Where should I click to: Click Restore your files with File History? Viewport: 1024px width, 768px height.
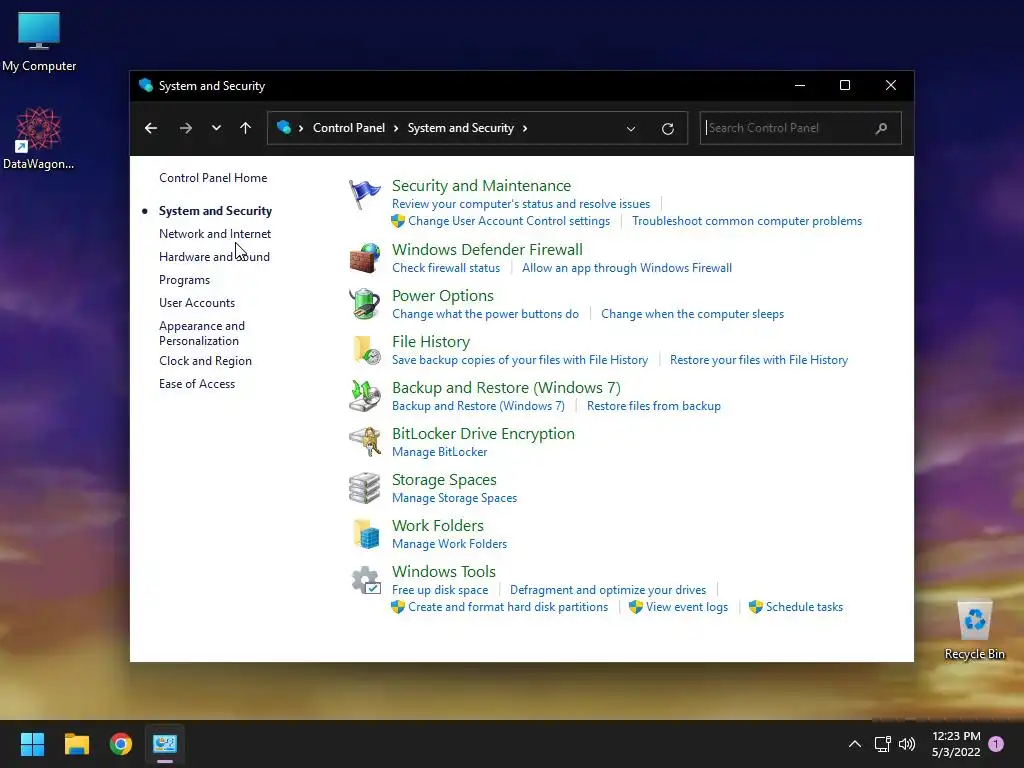pos(759,360)
